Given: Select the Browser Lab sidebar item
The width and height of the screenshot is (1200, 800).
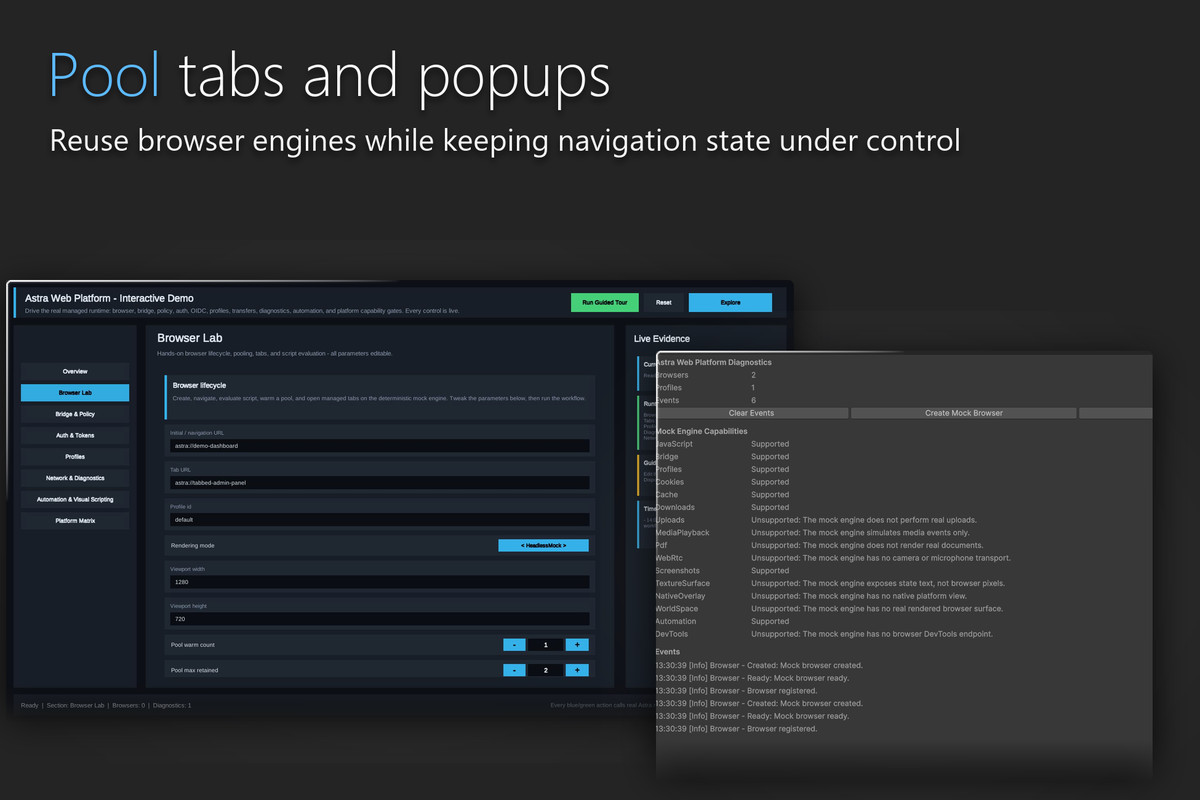Looking at the screenshot, I should pos(75,393).
